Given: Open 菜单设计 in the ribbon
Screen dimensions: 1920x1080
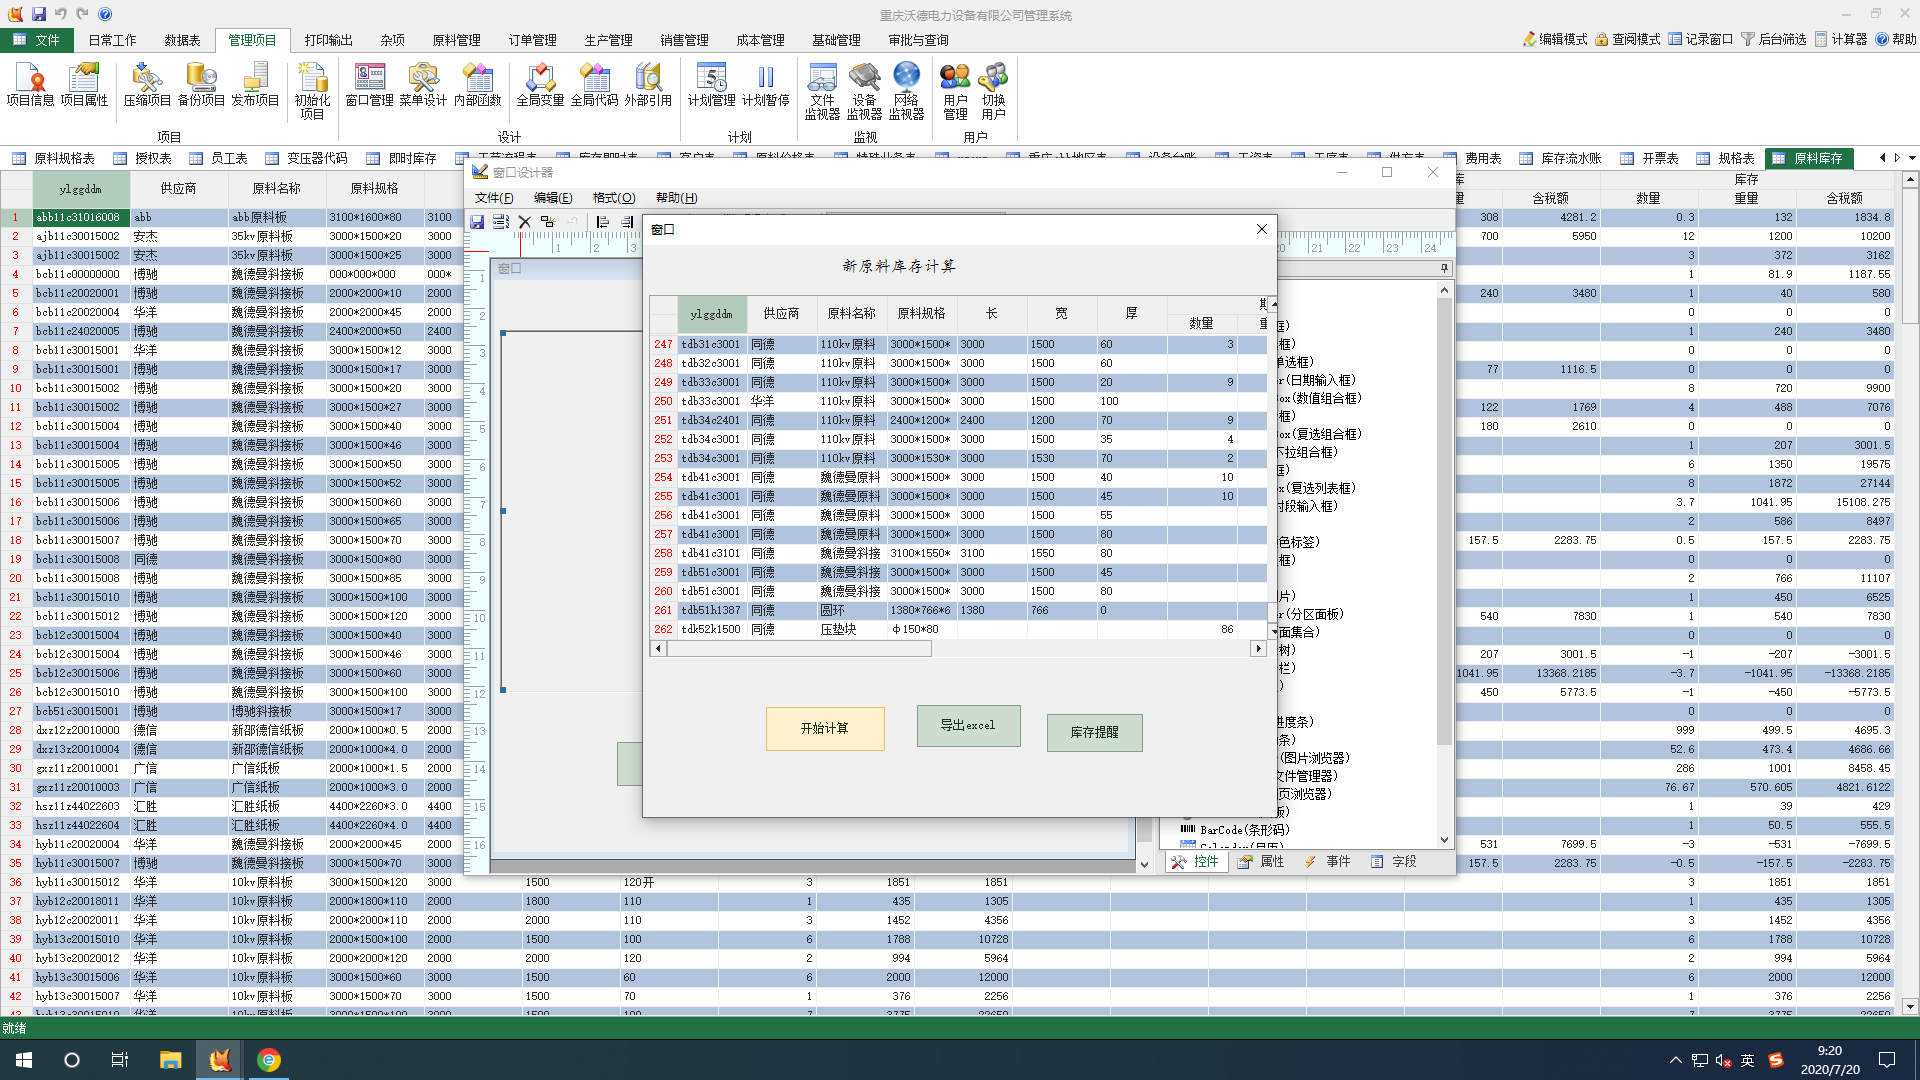Looking at the screenshot, I should (x=423, y=85).
